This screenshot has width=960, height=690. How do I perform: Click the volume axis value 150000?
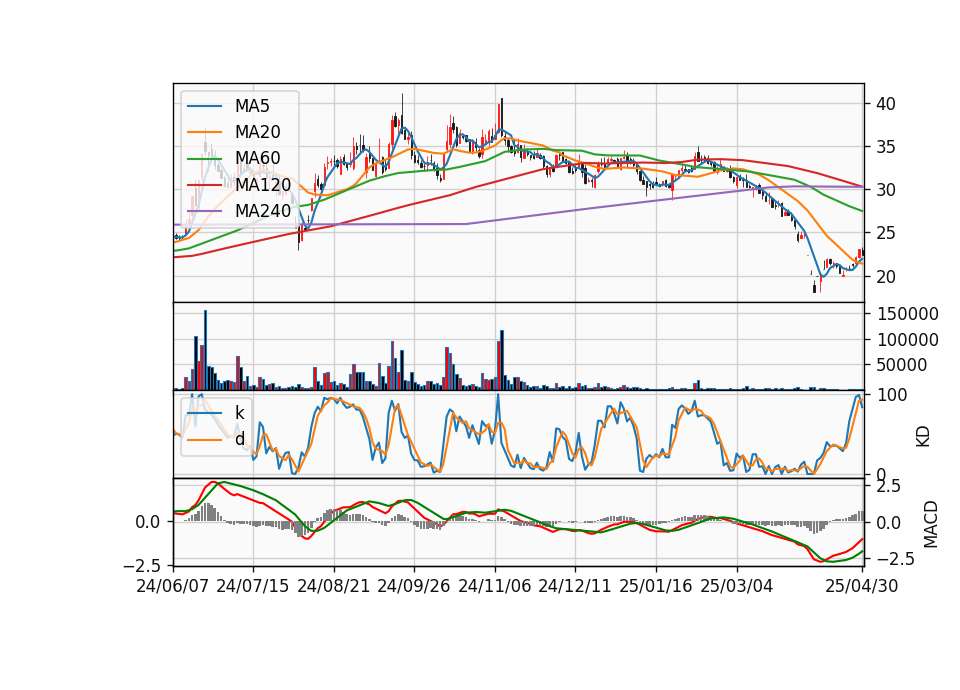tap(907, 314)
